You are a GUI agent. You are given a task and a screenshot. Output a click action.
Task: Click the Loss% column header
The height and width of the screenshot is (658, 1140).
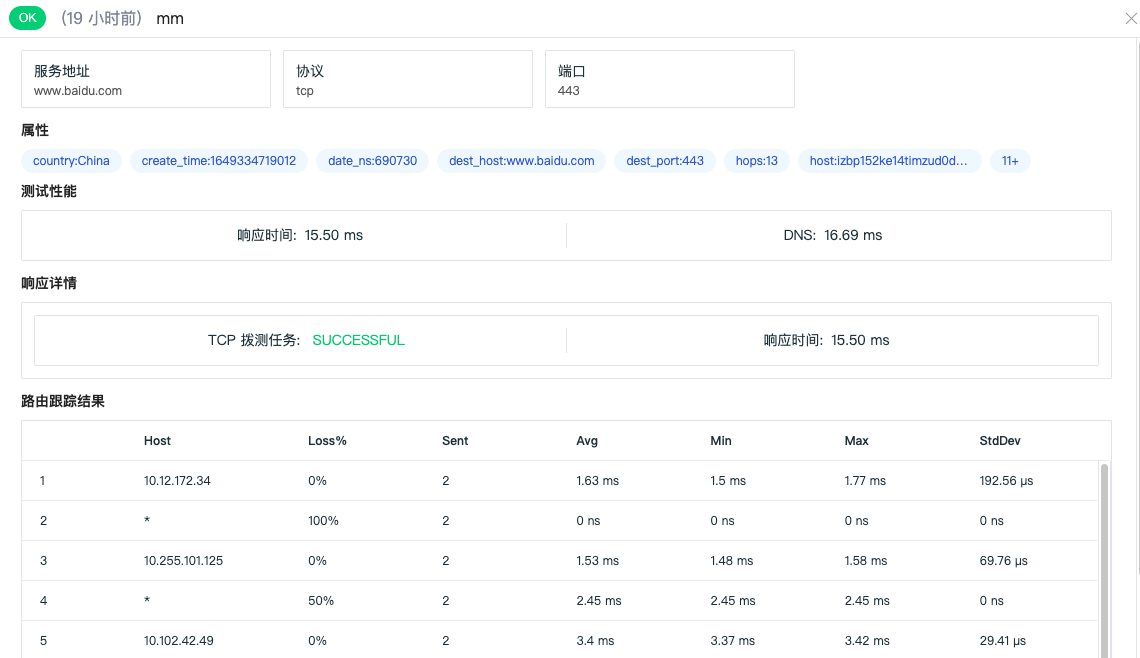pyautogui.click(x=327, y=441)
